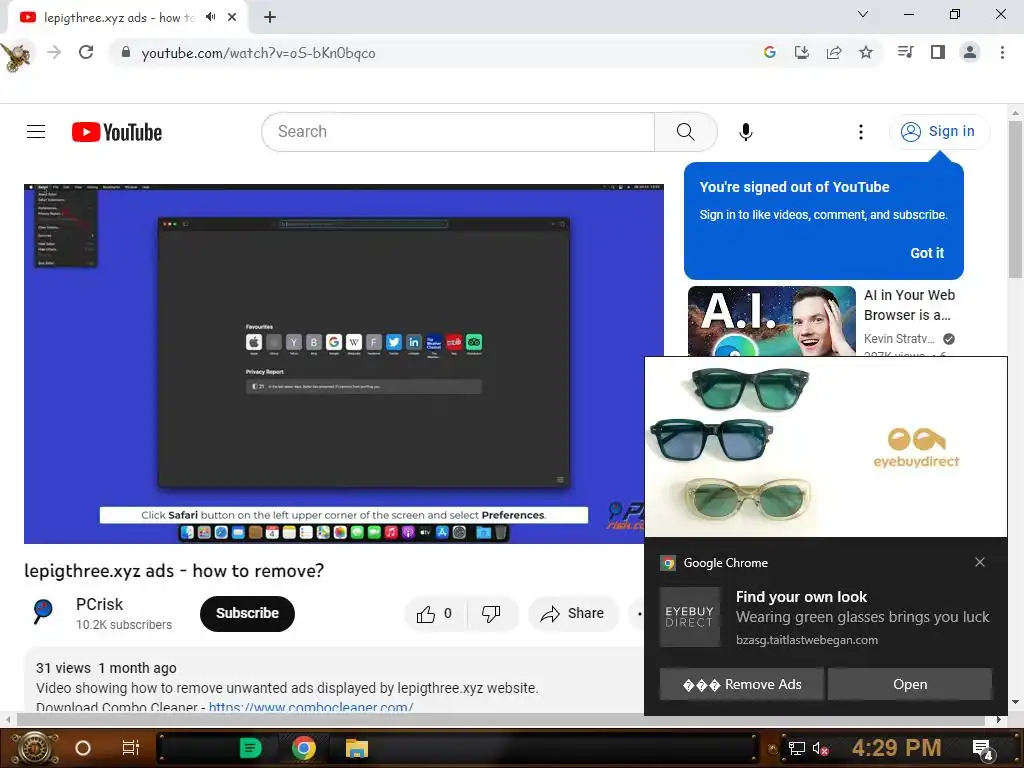Viewport: 1024px width, 768px height.
Task: Open the combocleaner.com link in description
Action: tap(311, 707)
